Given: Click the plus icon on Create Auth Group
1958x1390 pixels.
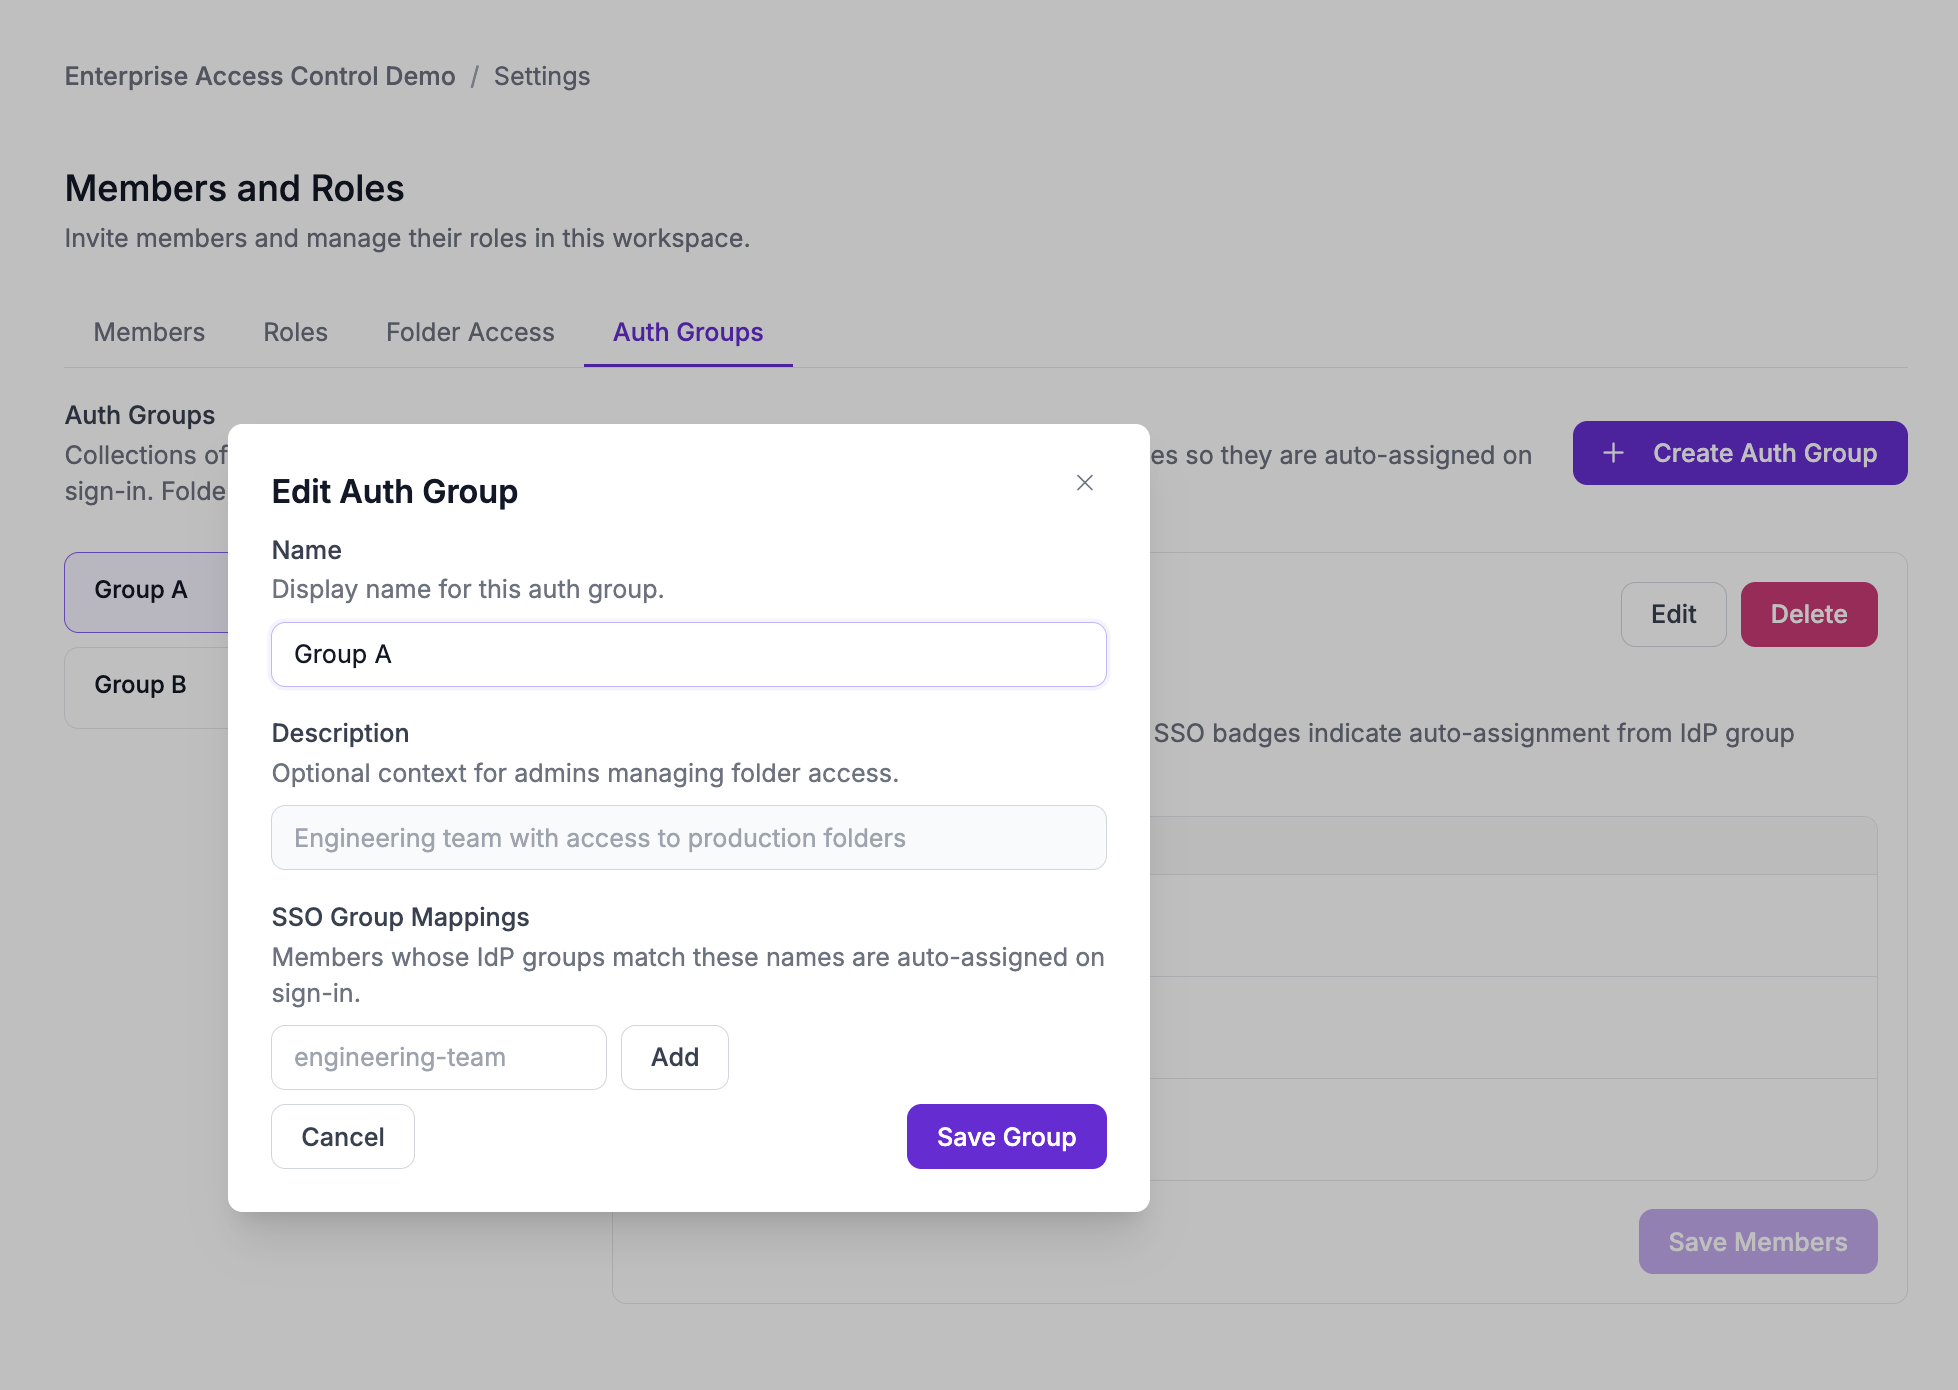Looking at the screenshot, I should click(1613, 453).
